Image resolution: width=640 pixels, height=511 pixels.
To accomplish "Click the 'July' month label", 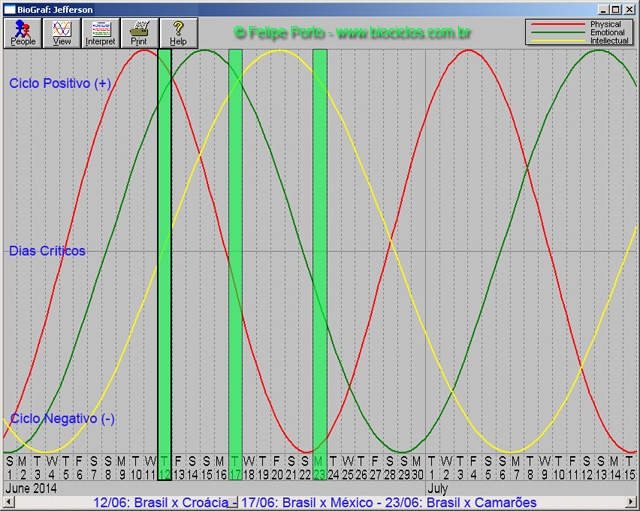I will [x=438, y=488].
